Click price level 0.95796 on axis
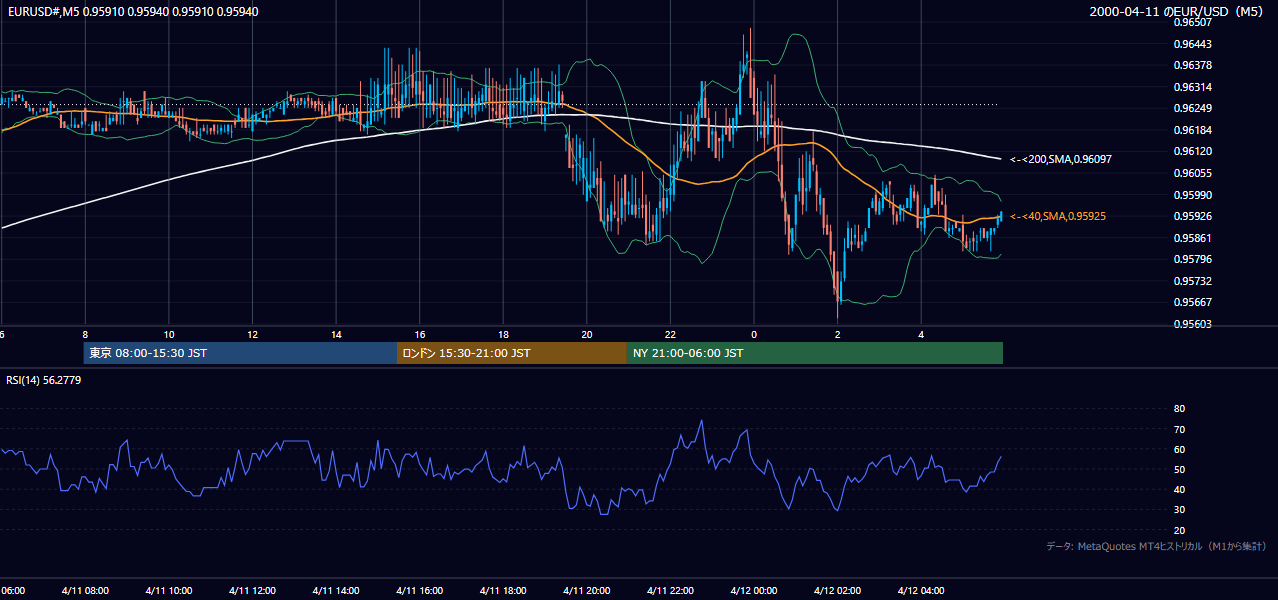Image resolution: width=1278 pixels, height=600 pixels. 1192,259
